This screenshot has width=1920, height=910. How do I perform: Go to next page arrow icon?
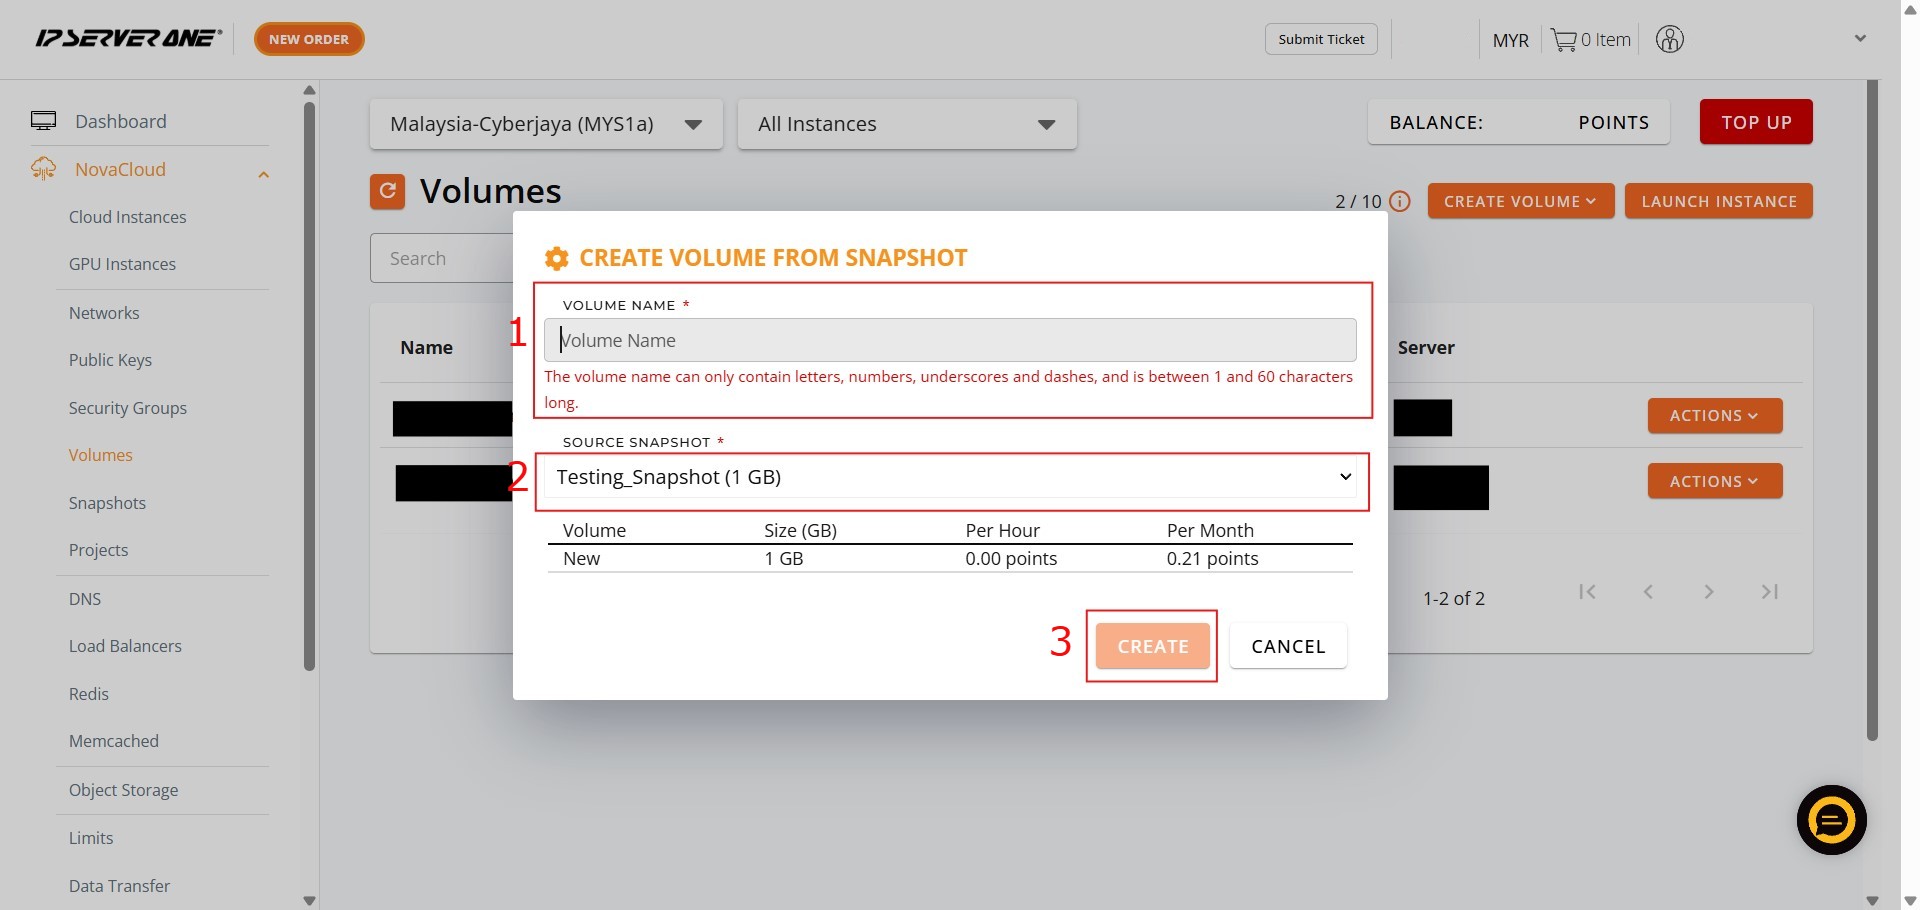pyautogui.click(x=1709, y=592)
